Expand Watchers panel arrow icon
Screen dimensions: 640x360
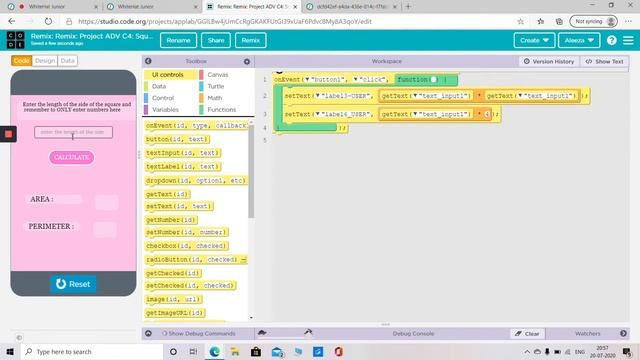pos(623,333)
